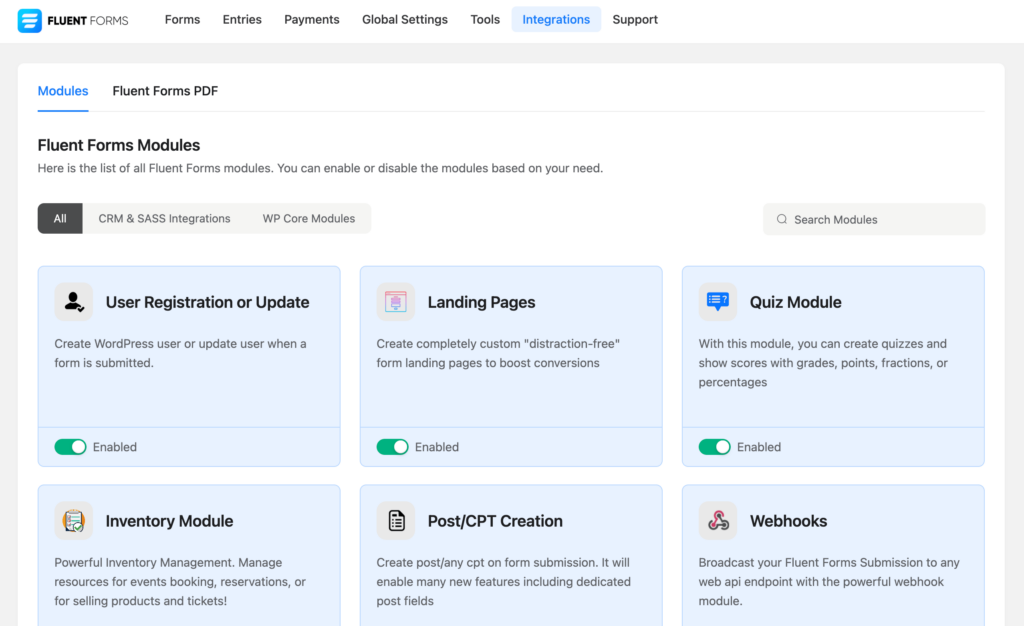
Task: Switch to the Fluent Forms PDF tab
Action: (164, 91)
